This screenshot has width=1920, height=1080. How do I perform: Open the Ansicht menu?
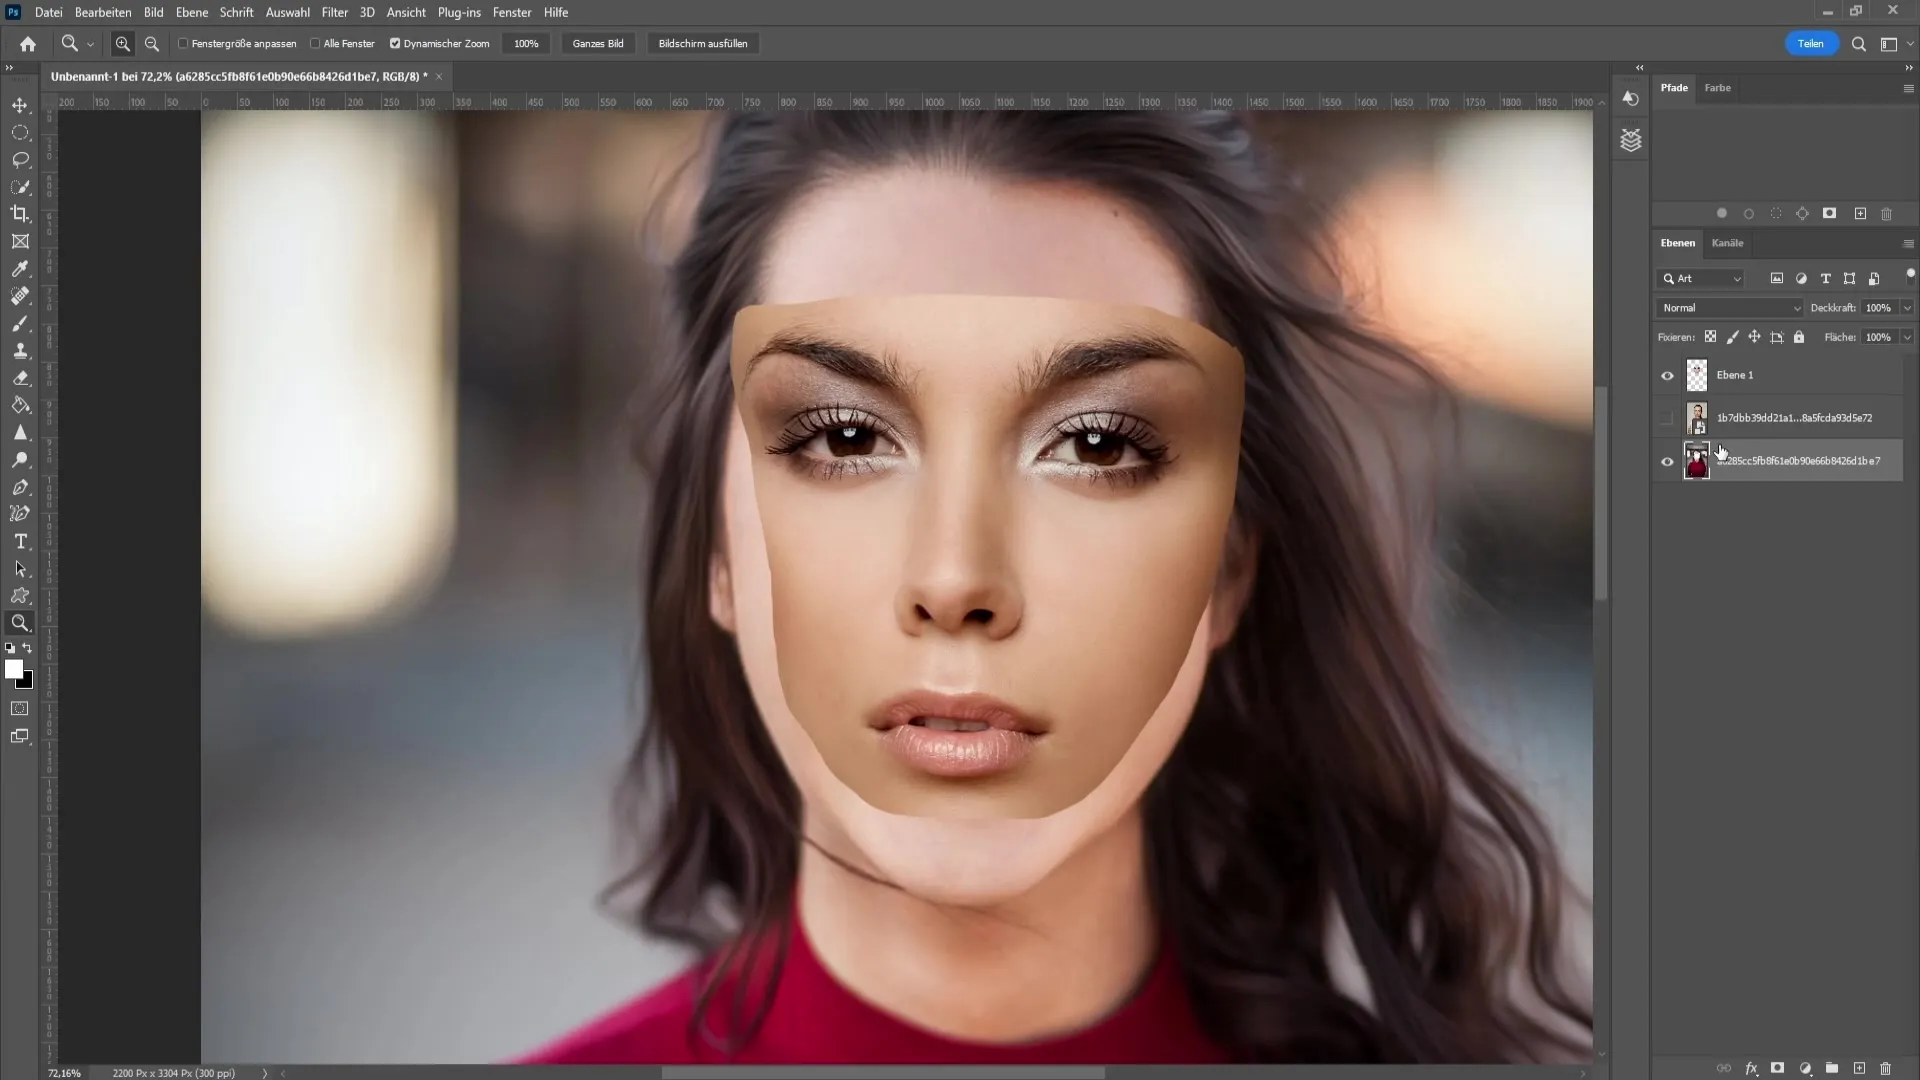pos(406,12)
